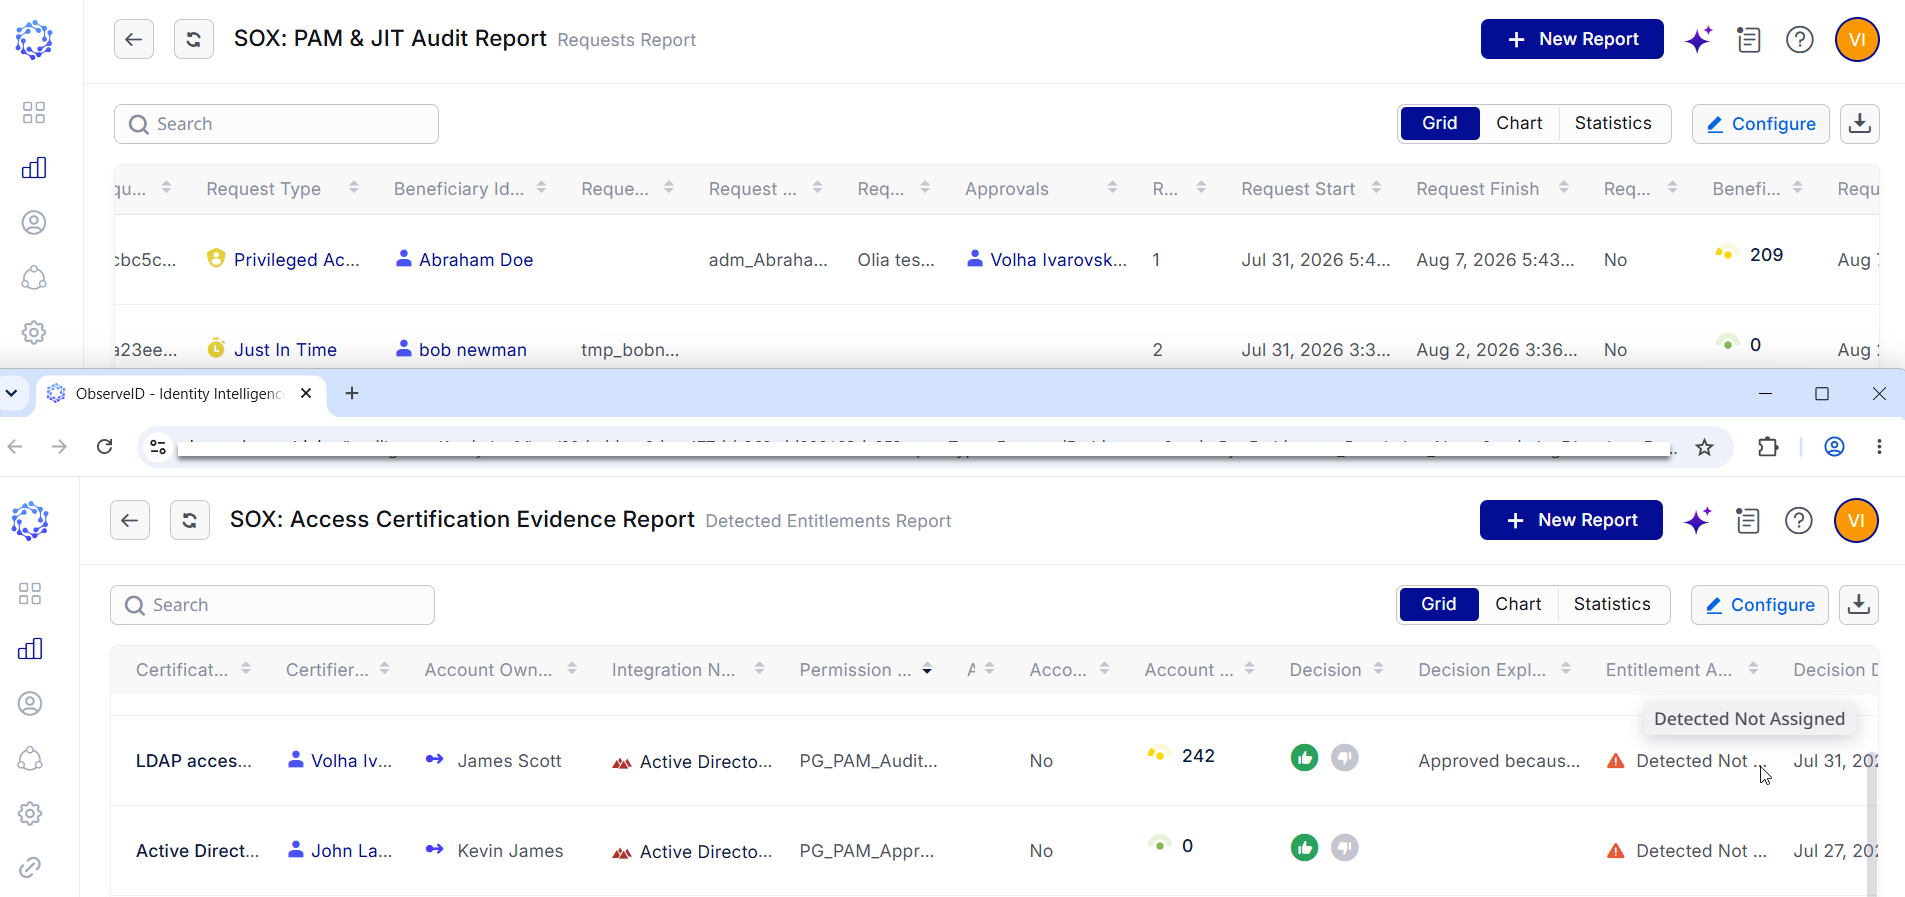This screenshot has width=1905, height=897.
Task: Switch to Chart view in PAM report
Action: click(x=1519, y=123)
